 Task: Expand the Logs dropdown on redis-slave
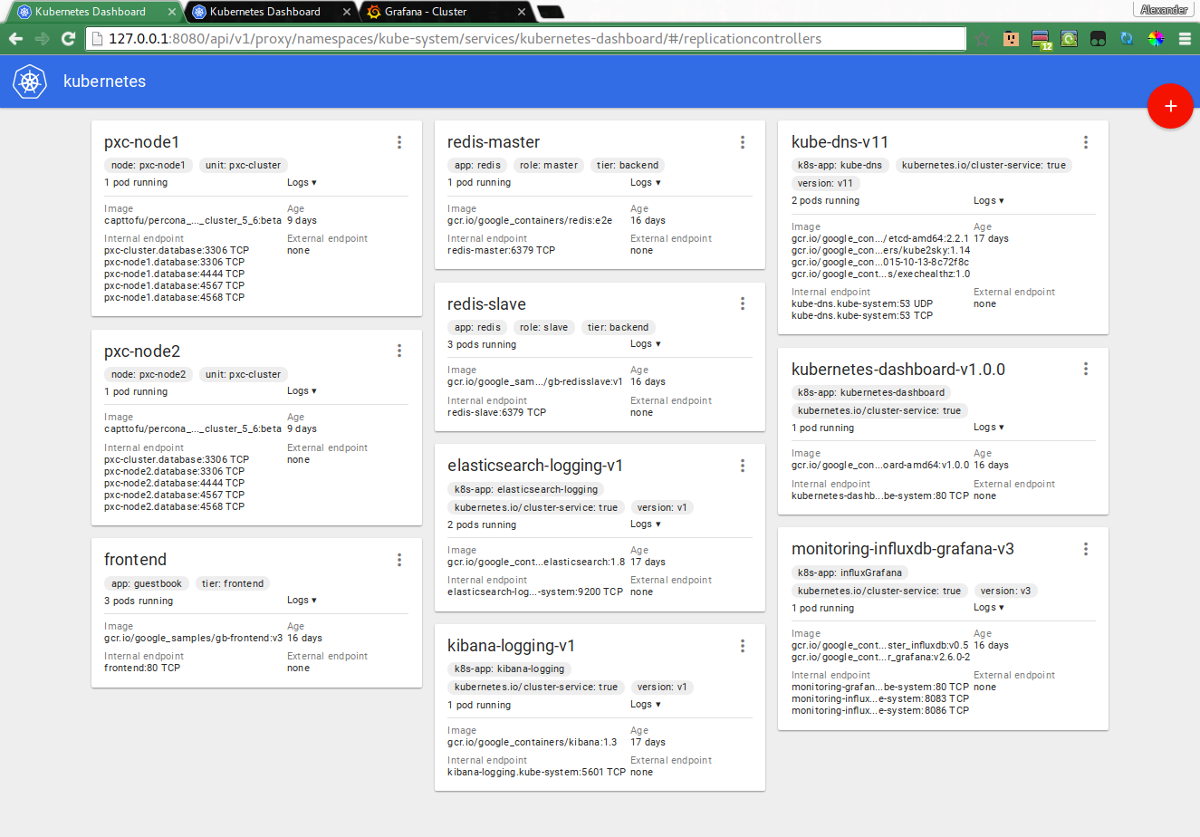tap(644, 343)
